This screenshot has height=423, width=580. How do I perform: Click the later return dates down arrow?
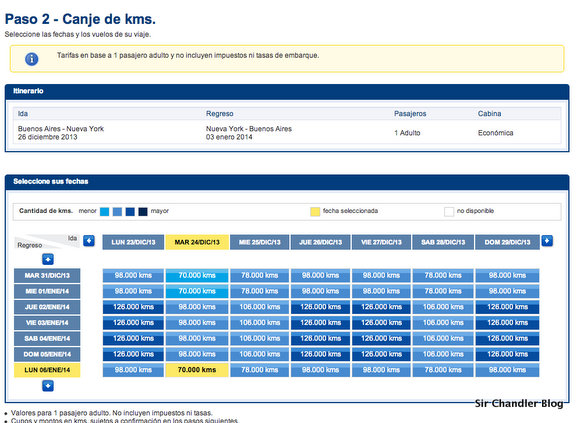[48, 386]
